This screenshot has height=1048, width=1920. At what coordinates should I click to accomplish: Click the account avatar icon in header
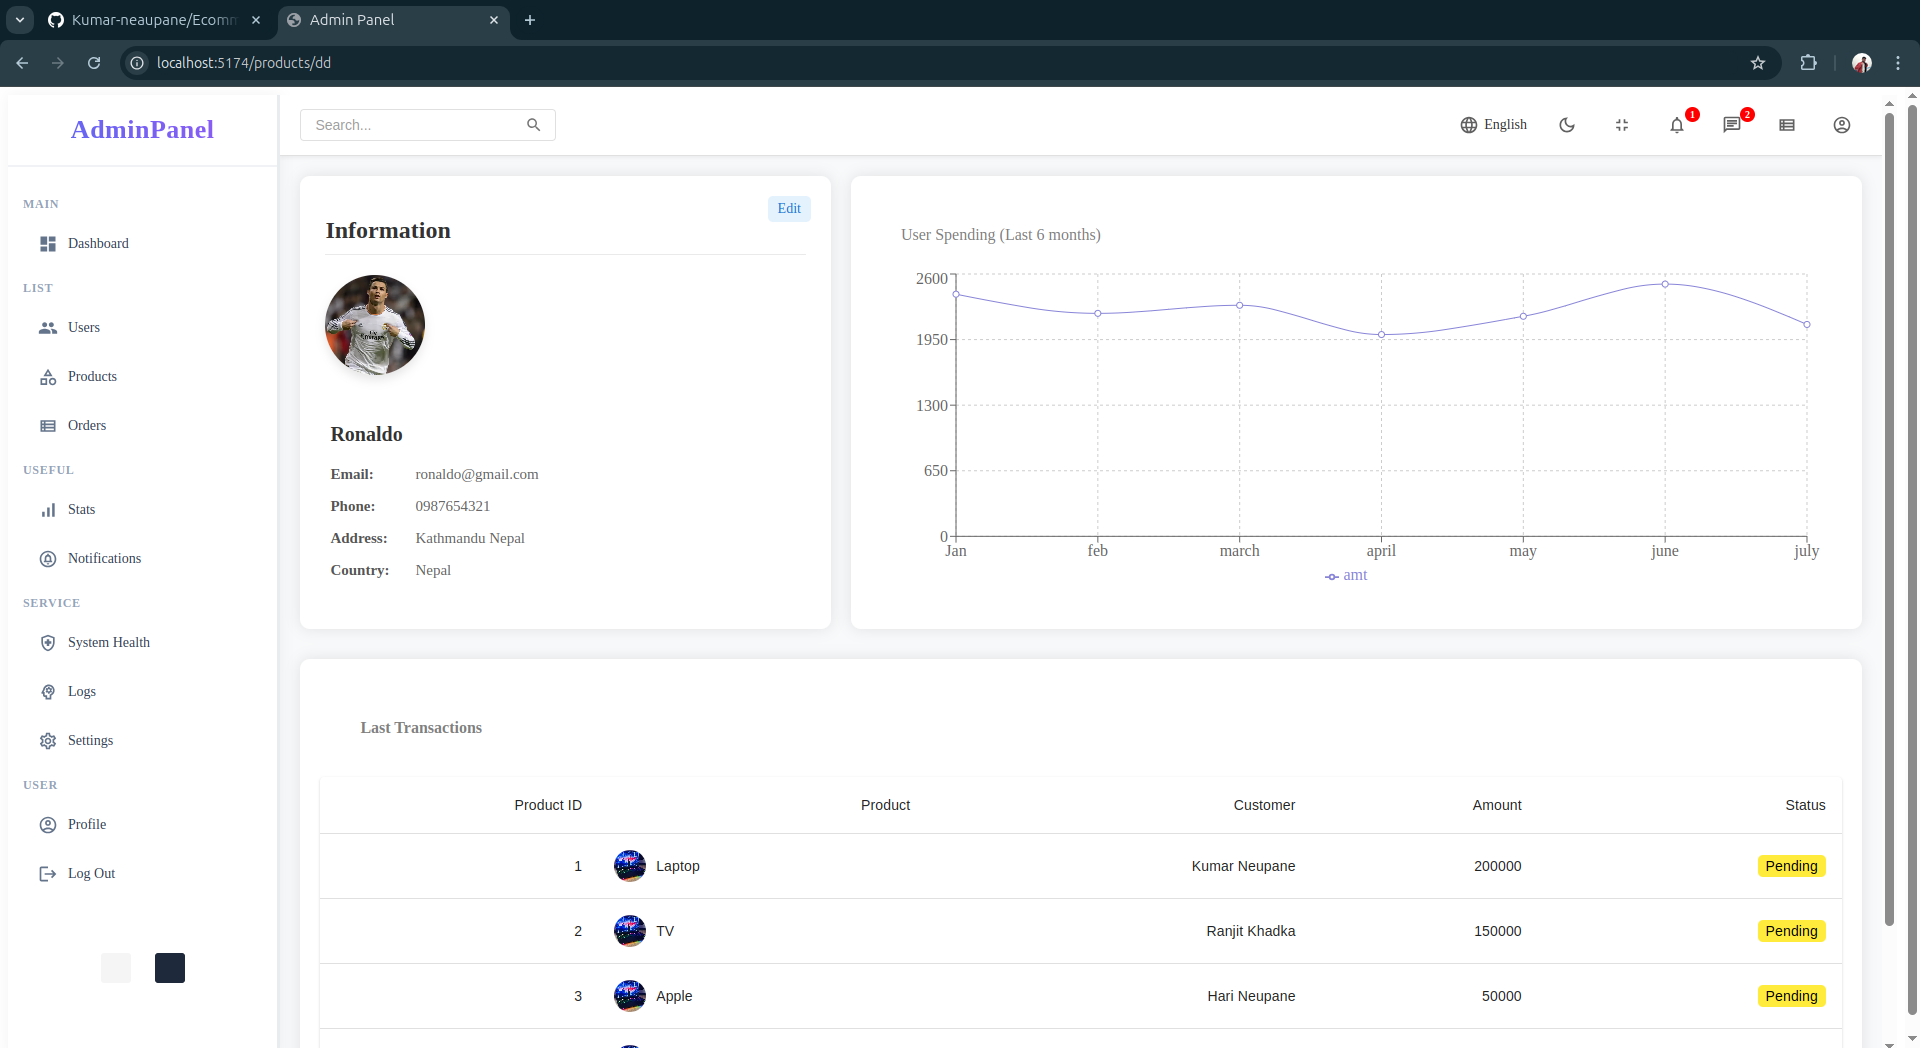click(x=1841, y=125)
